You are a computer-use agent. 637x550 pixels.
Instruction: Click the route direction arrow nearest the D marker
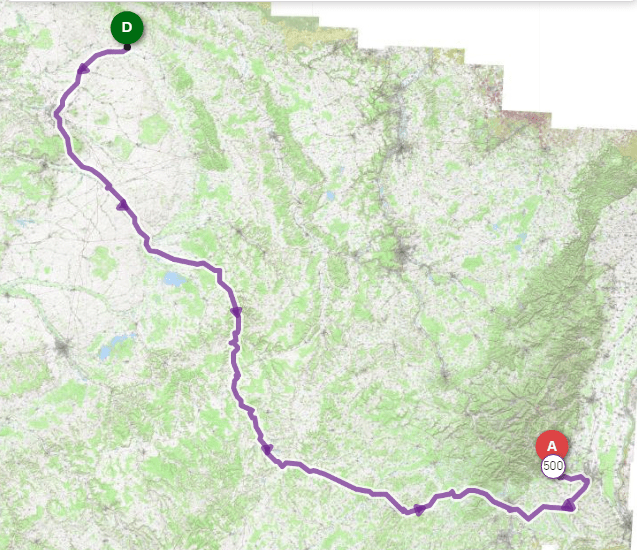tap(83, 69)
